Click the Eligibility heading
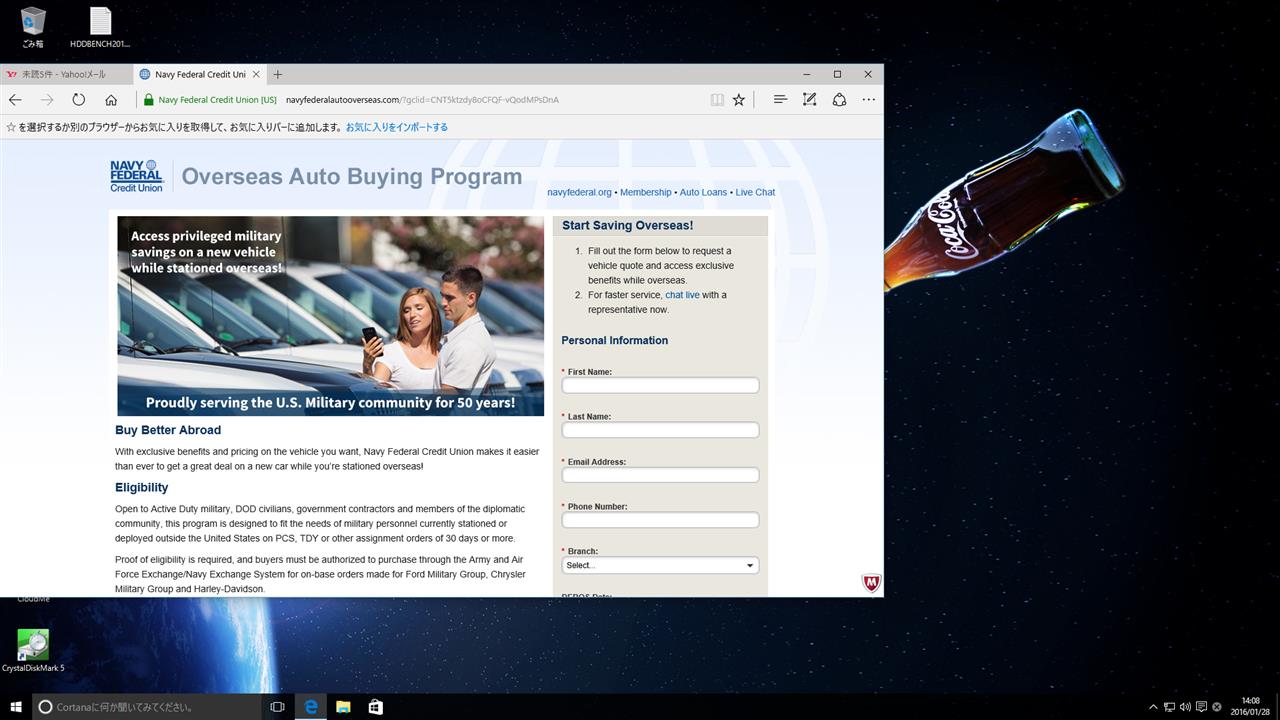1280x720 pixels. pyautogui.click(x=141, y=488)
